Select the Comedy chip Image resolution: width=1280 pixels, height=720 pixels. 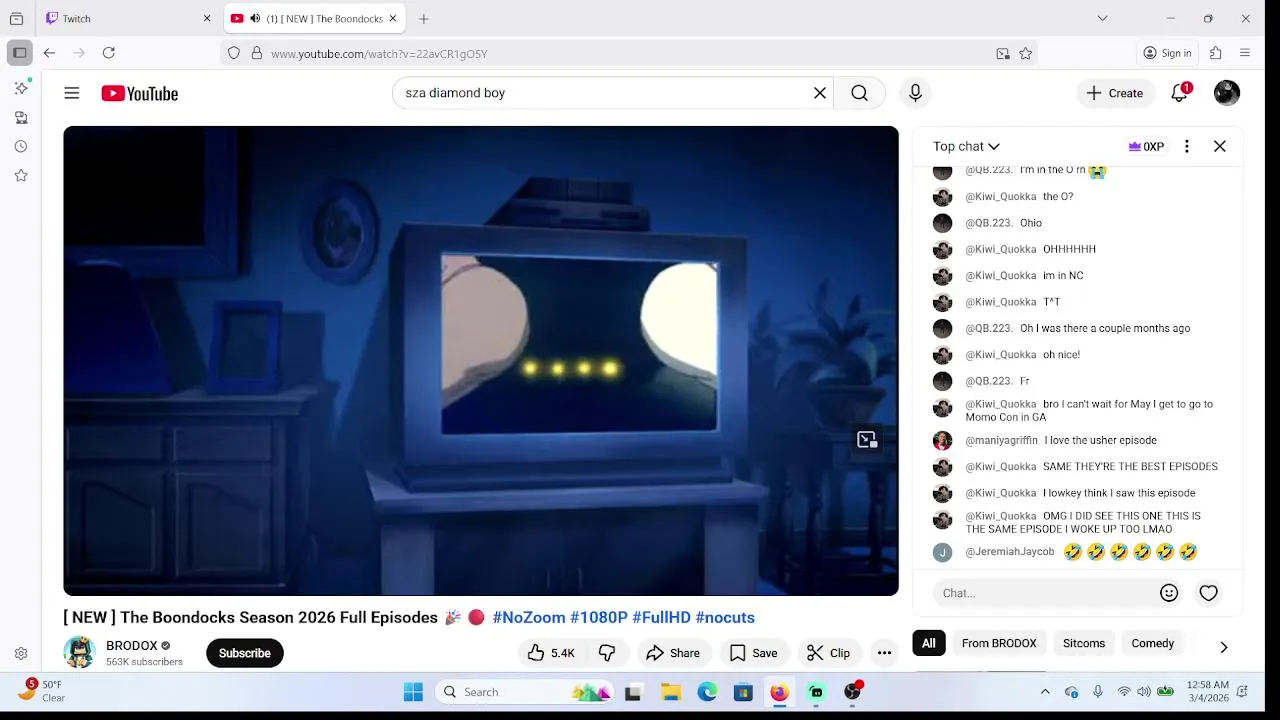coord(1153,643)
